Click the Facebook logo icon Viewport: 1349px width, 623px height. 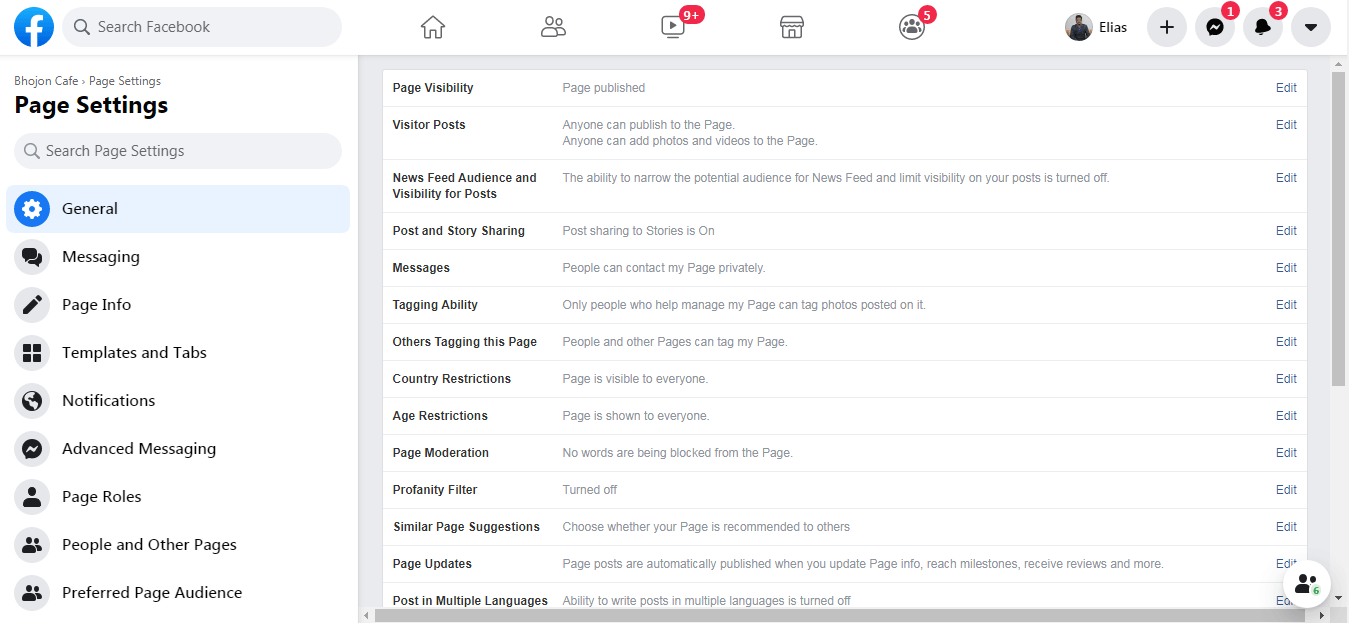pos(34,27)
